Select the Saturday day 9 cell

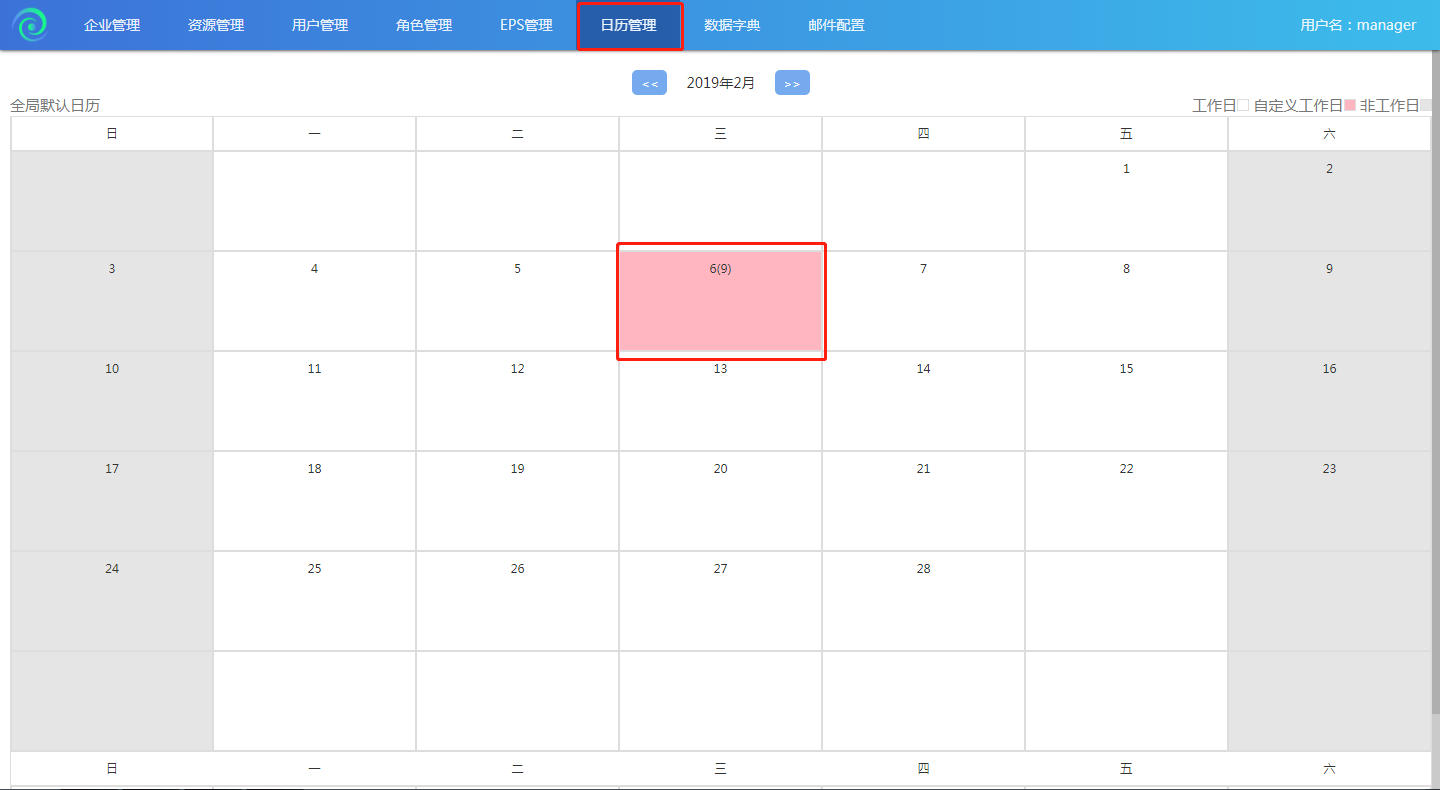[1329, 301]
